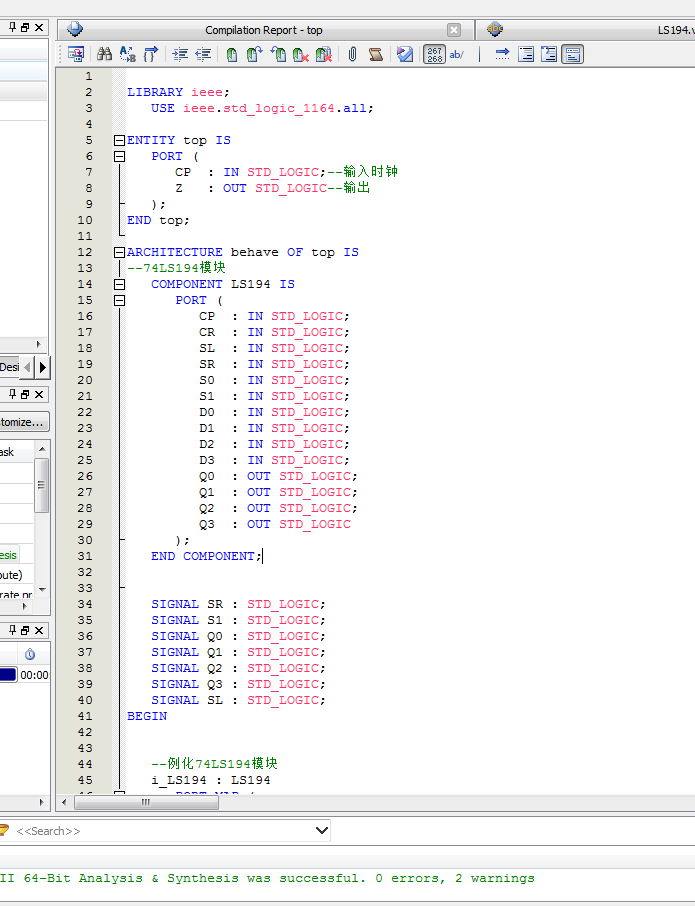Click line number 31 in gutter
This screenshot has height=906, width=695.
tap(85, 556)
